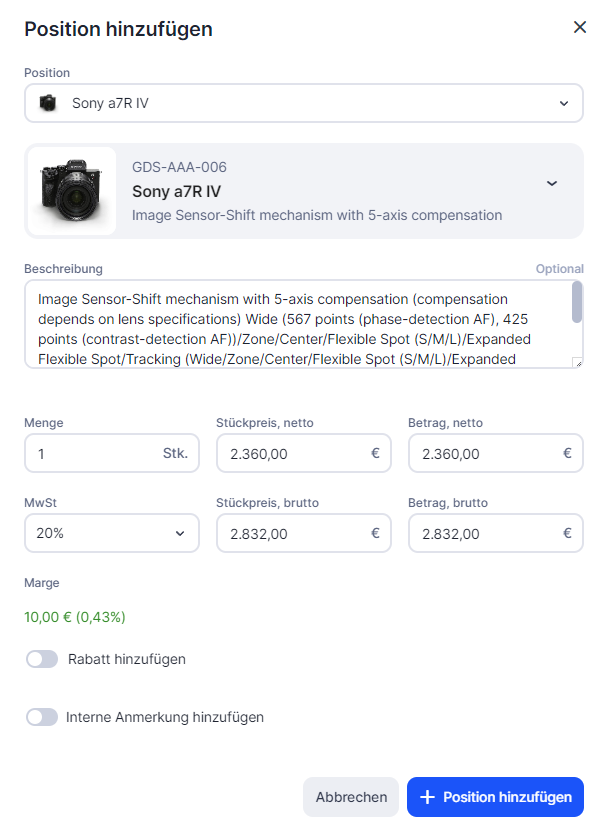Open the Position dropdown showing Sony a7R IV

point(303,103)
